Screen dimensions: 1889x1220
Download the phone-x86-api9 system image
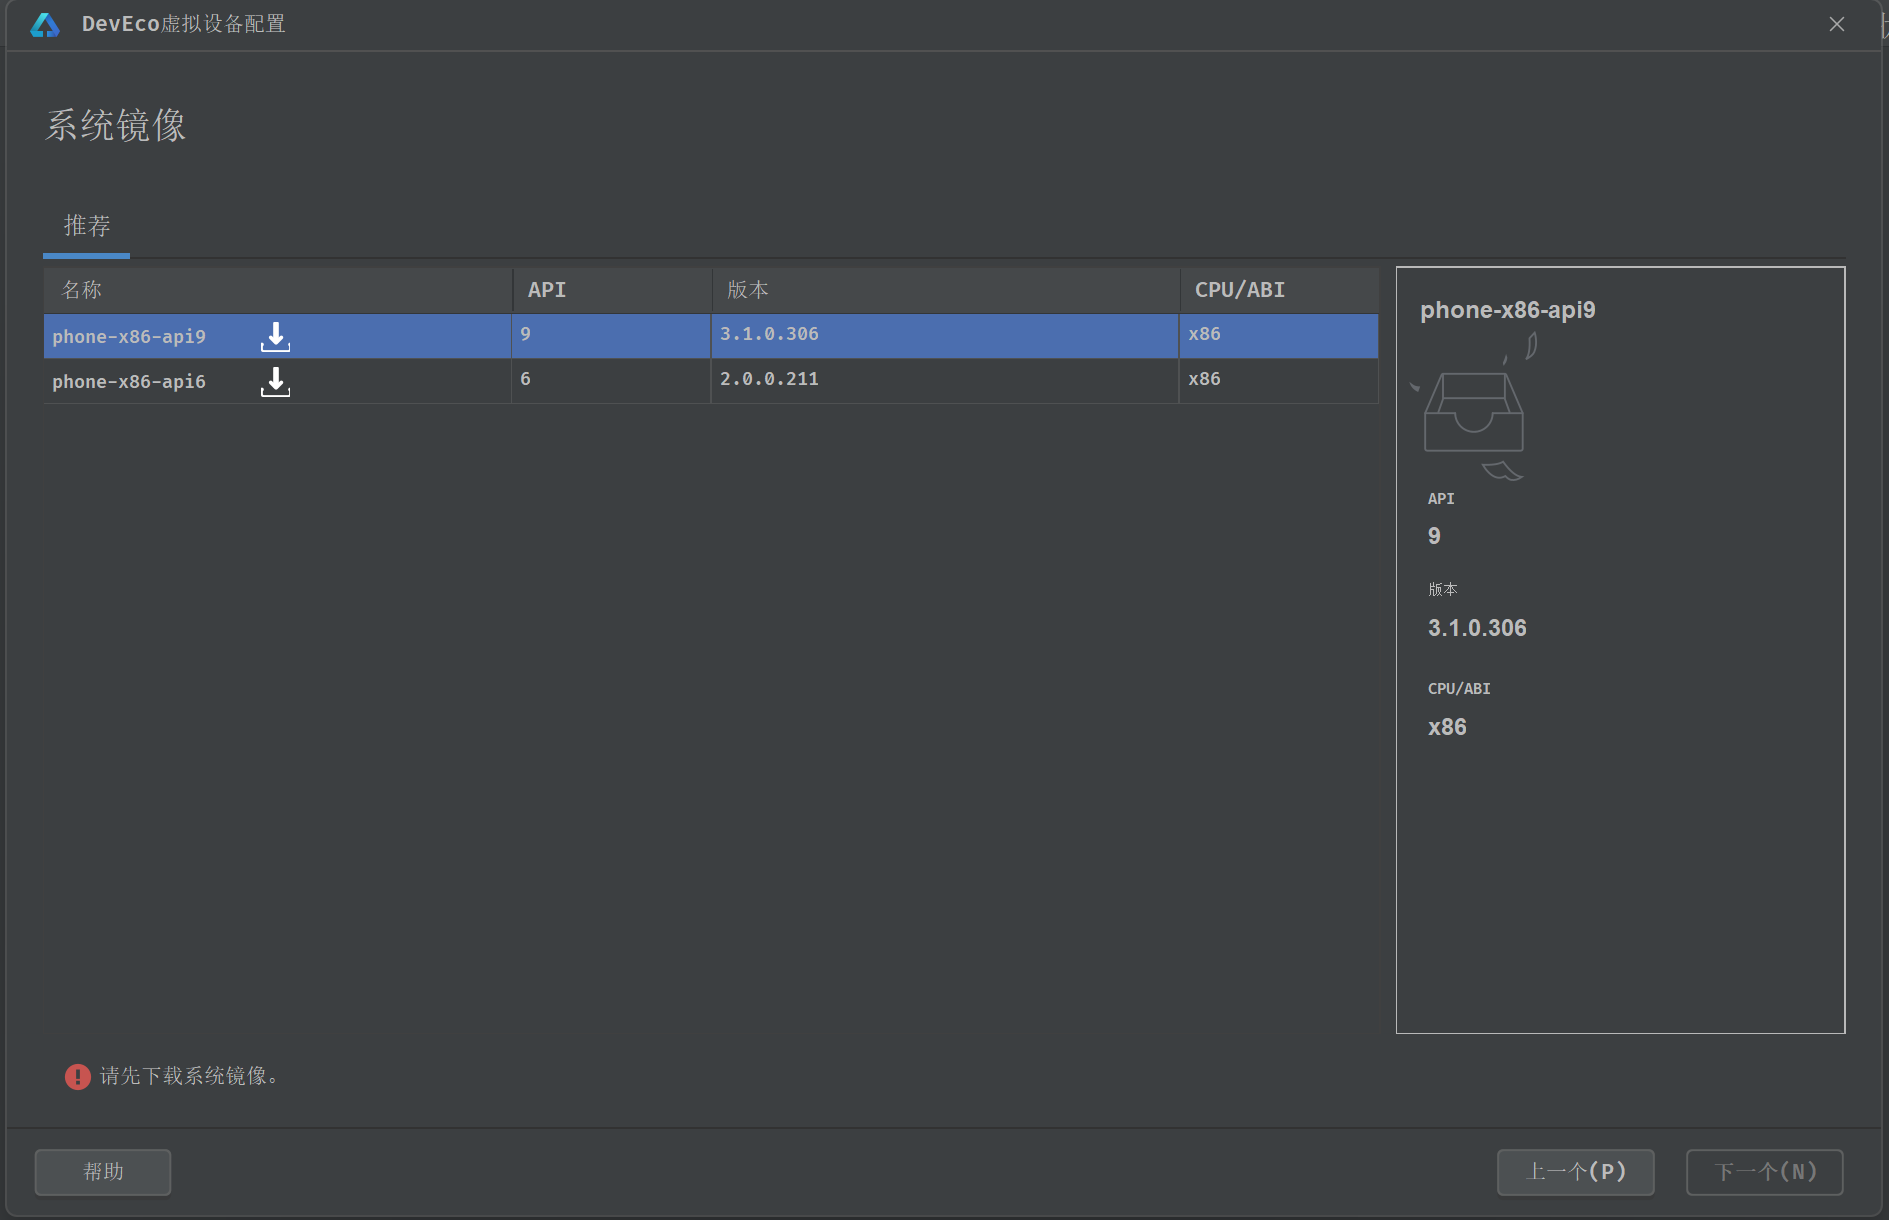point(275,337)
